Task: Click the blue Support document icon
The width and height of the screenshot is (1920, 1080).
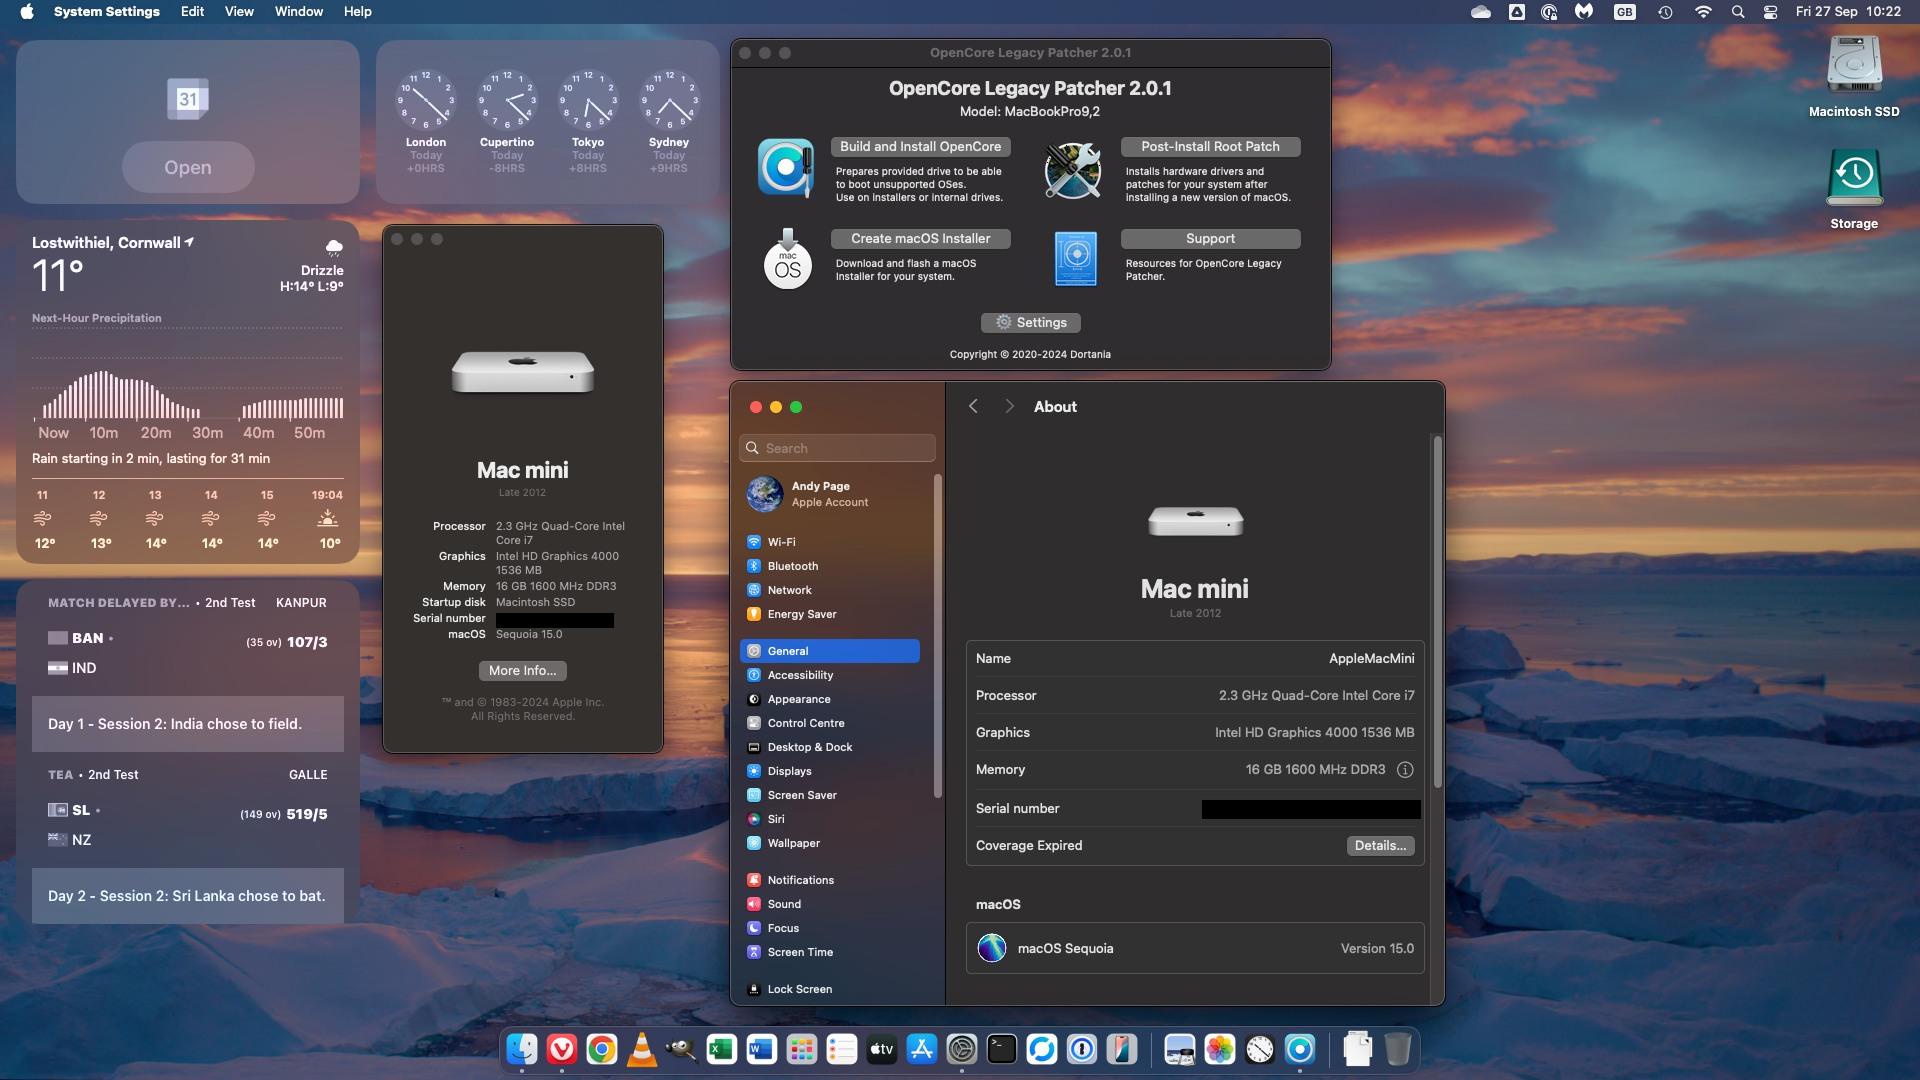Action: click(x=1076, y=259)
